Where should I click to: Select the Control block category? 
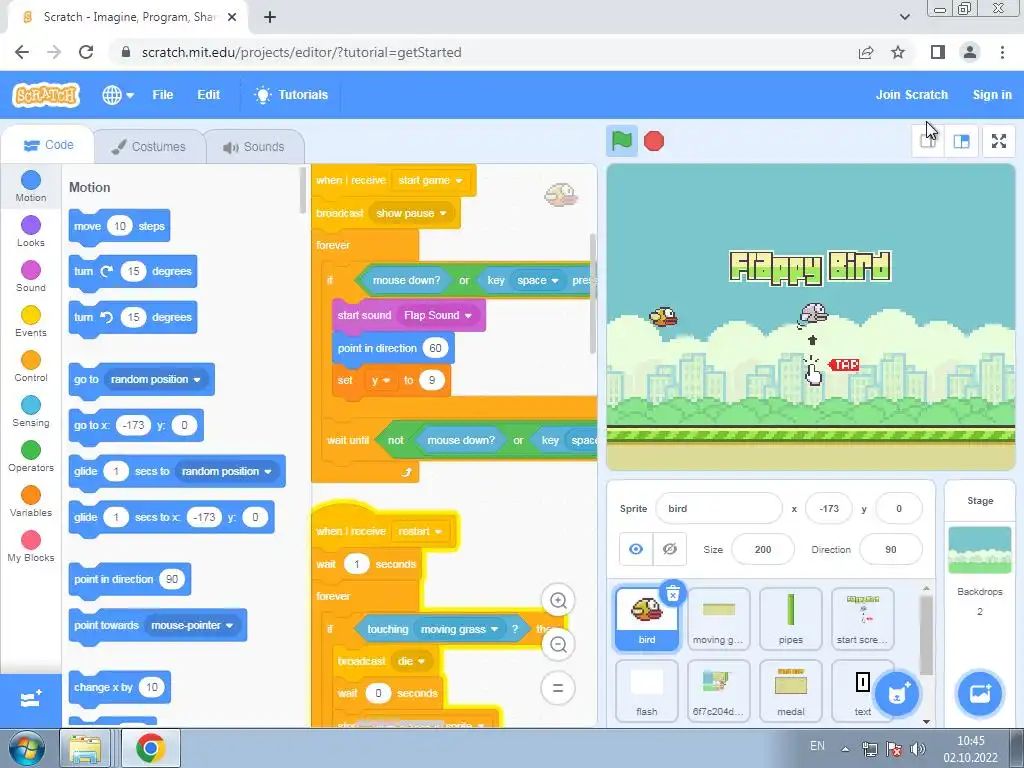coord(31,366)
